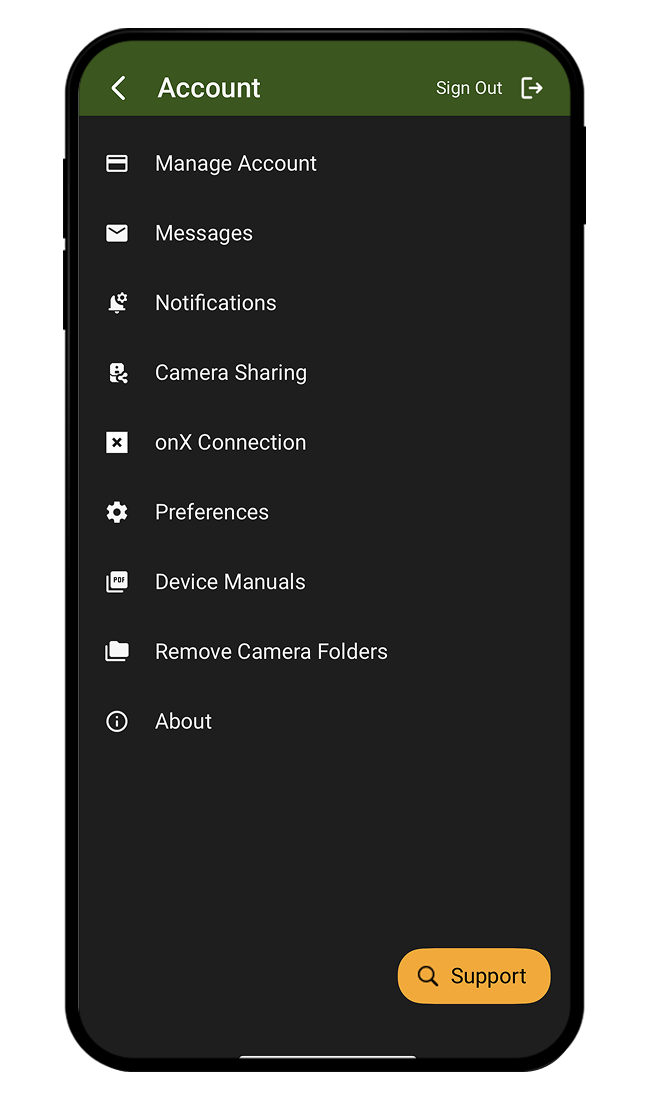This screenshot has width=650, height=1100.
Task: Open the Preferences label
Action: (211, 512)
